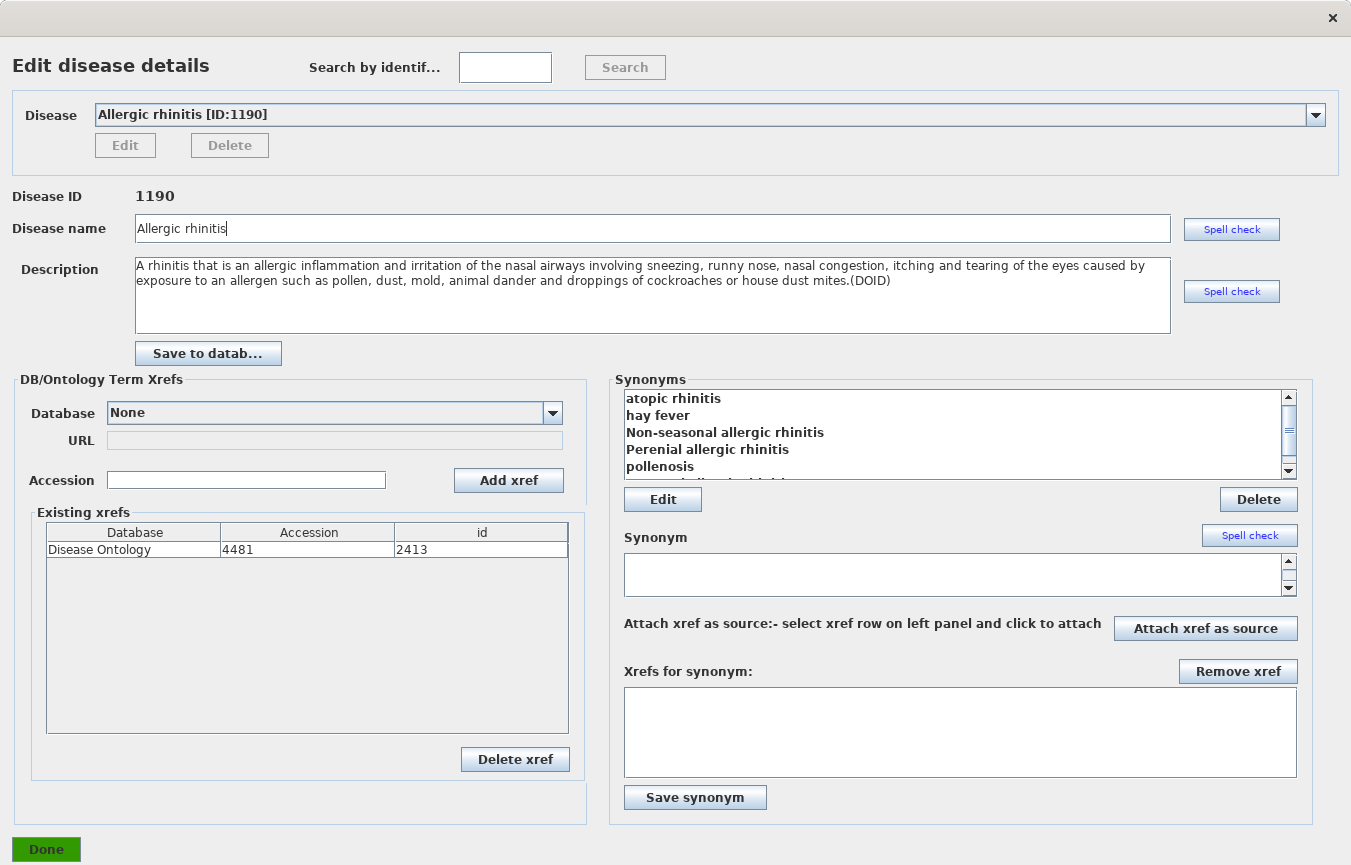Screen dimensions: 1351x865
Task: Click the URL field in Xrefs panel
Action: click(x=335, y=441)
